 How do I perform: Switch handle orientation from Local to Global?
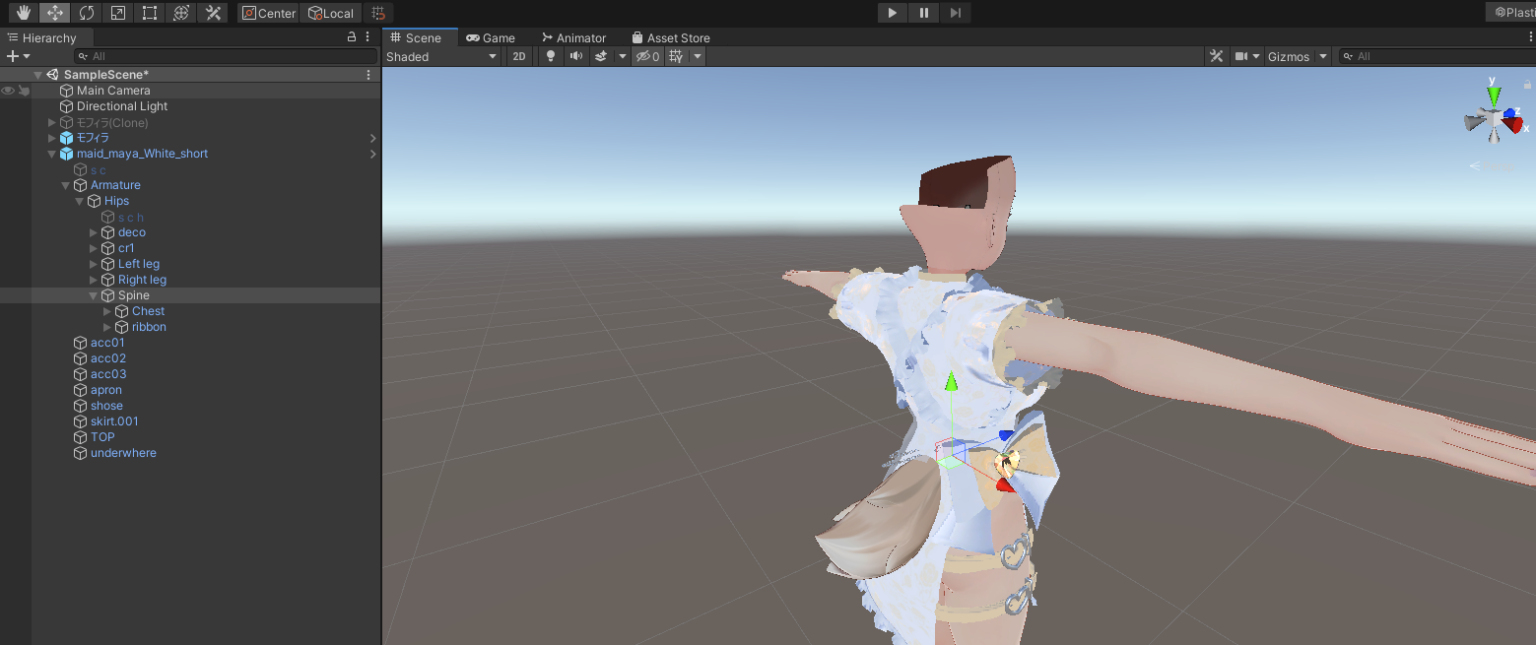[x=331, y=12]
